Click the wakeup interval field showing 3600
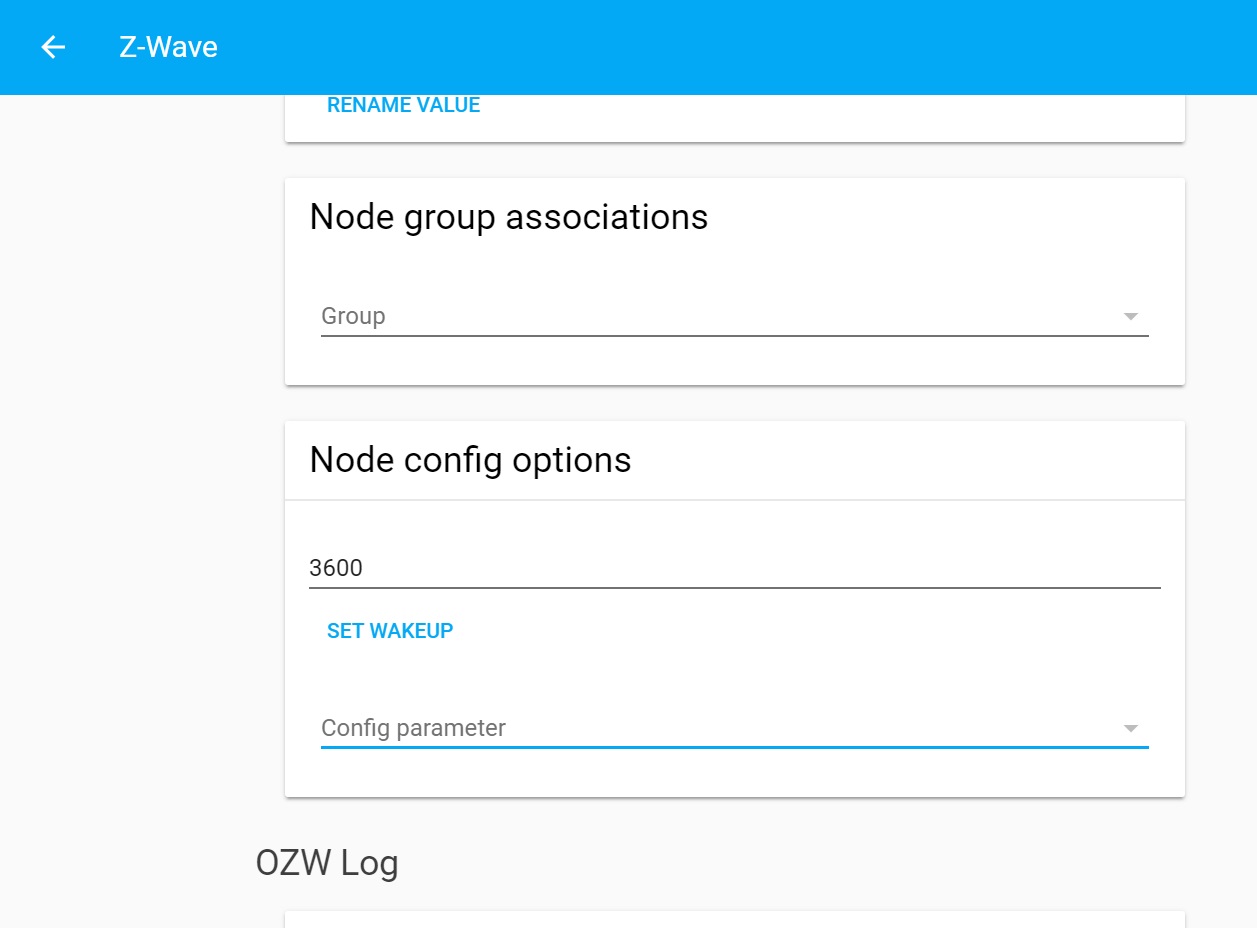 click(700, 567)
